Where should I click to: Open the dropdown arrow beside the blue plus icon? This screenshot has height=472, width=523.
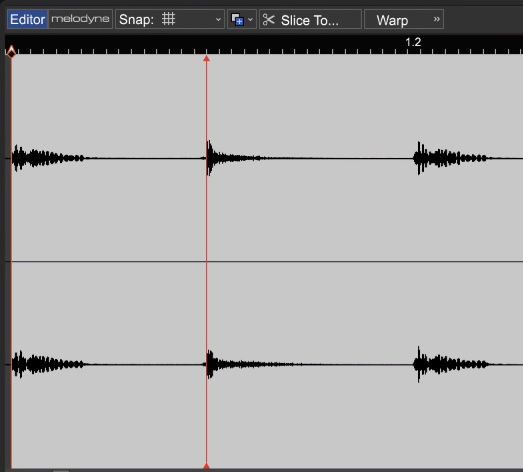click(250, 19)
